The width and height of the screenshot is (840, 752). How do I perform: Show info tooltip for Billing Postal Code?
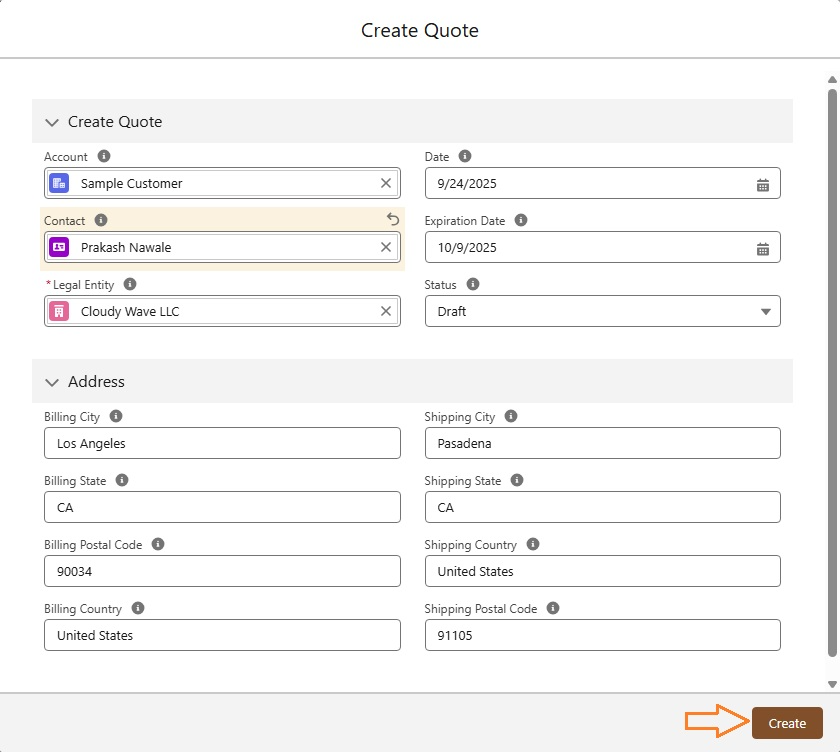click(x=158, y=545)
